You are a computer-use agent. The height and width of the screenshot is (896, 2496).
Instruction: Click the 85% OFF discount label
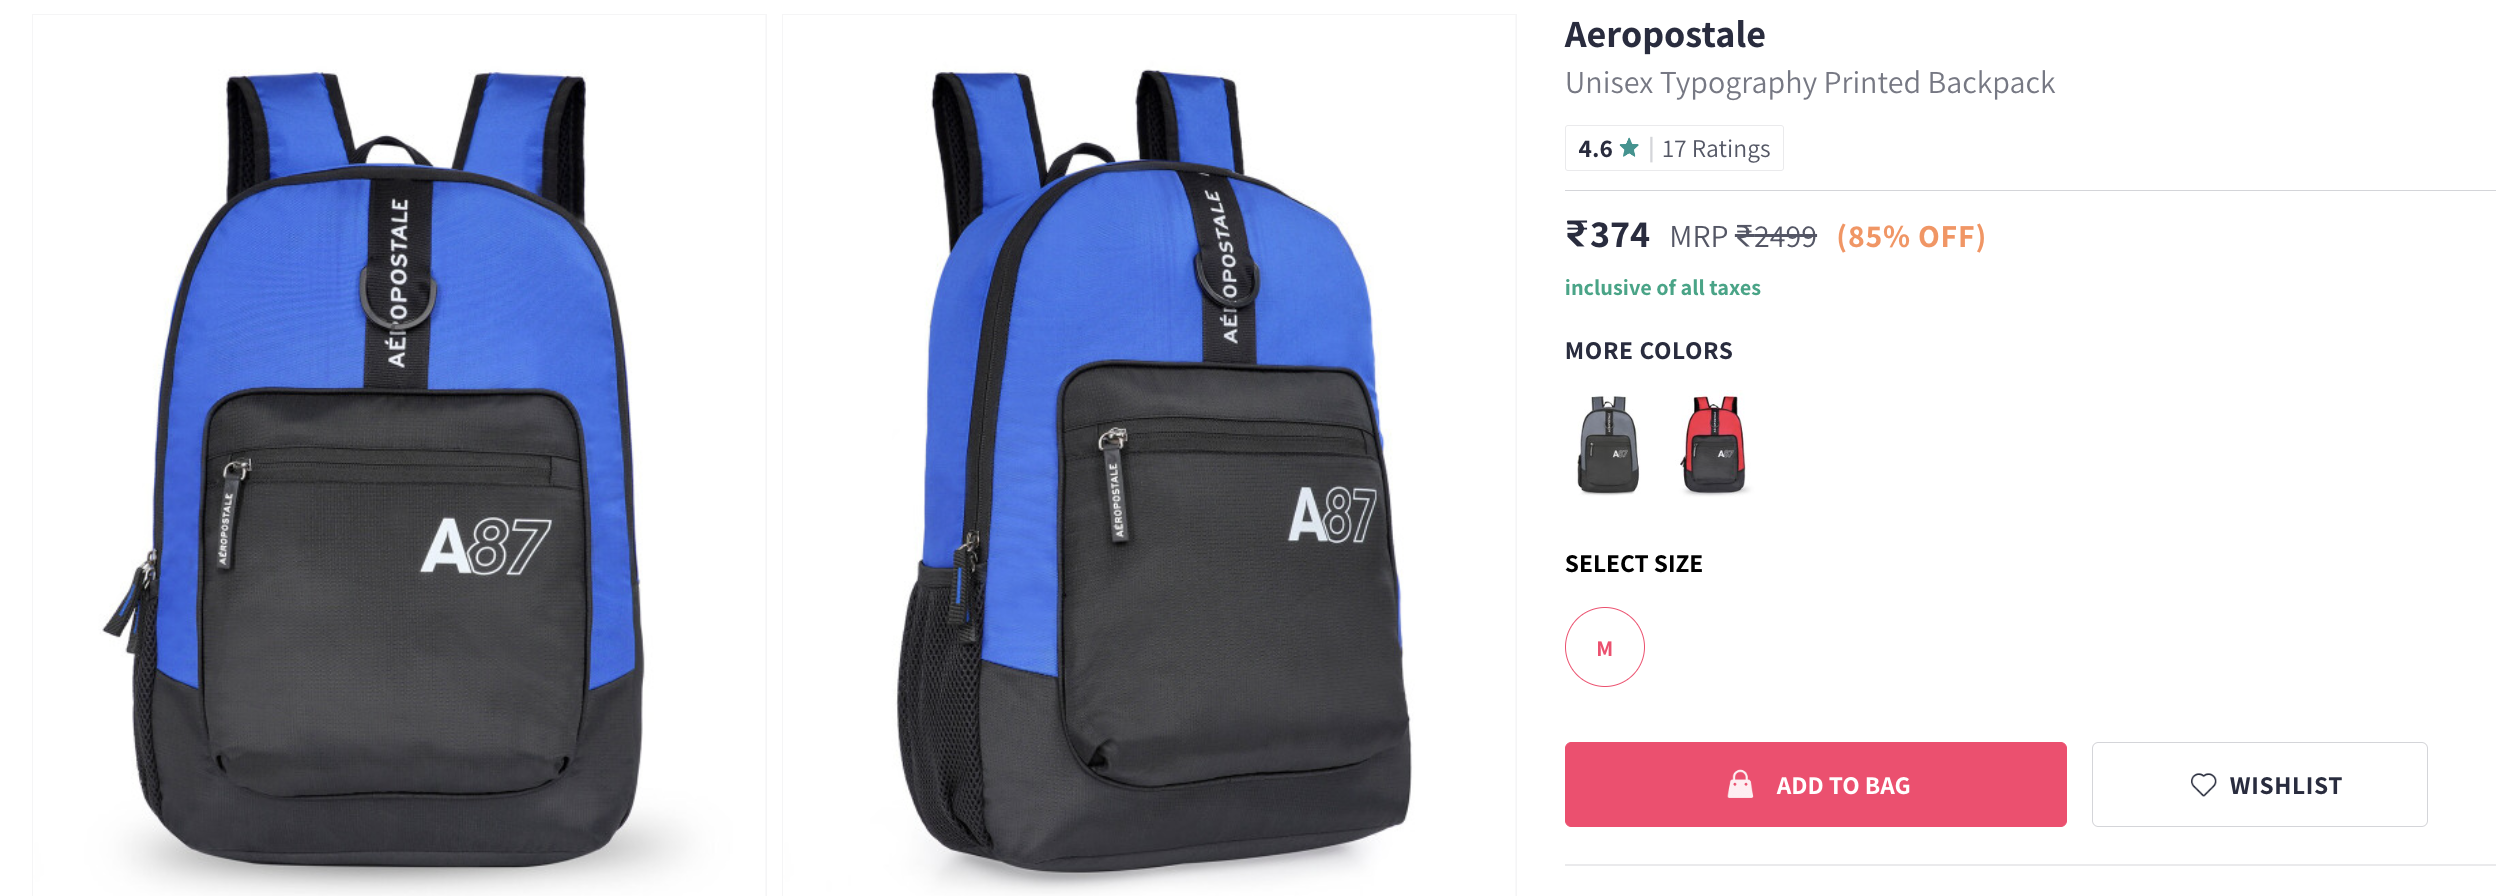pyautogui.click(x=1911, y=237)
